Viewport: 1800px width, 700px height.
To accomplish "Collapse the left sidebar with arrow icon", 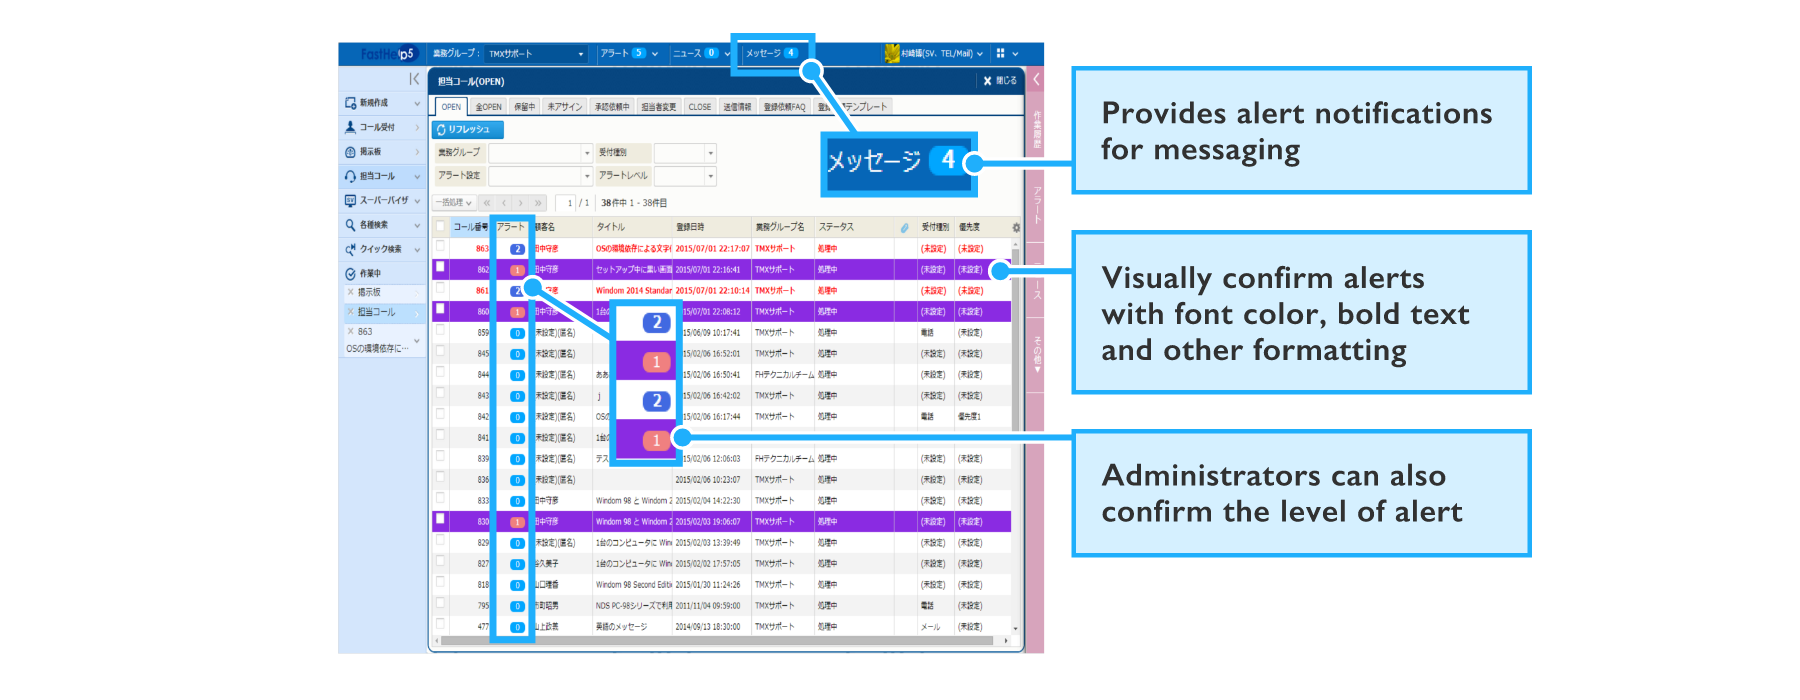I will click(414, 79).
